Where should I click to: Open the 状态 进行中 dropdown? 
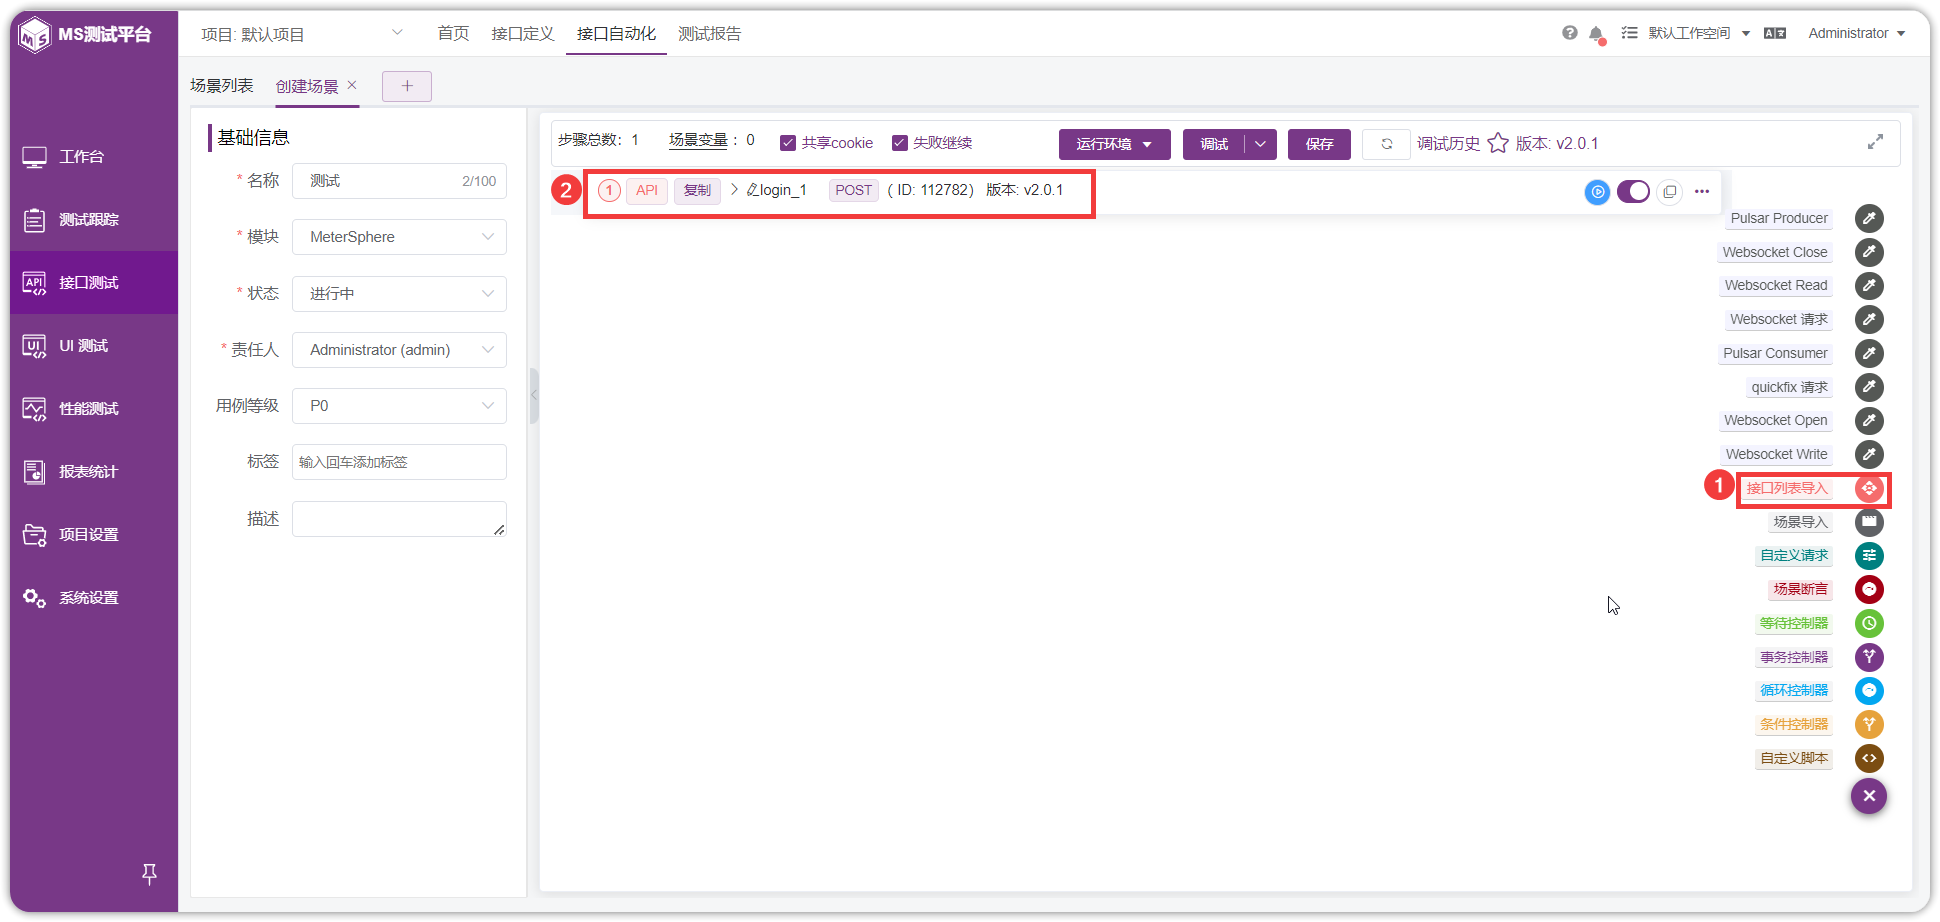pyautogui.click(x=399, y=294)
